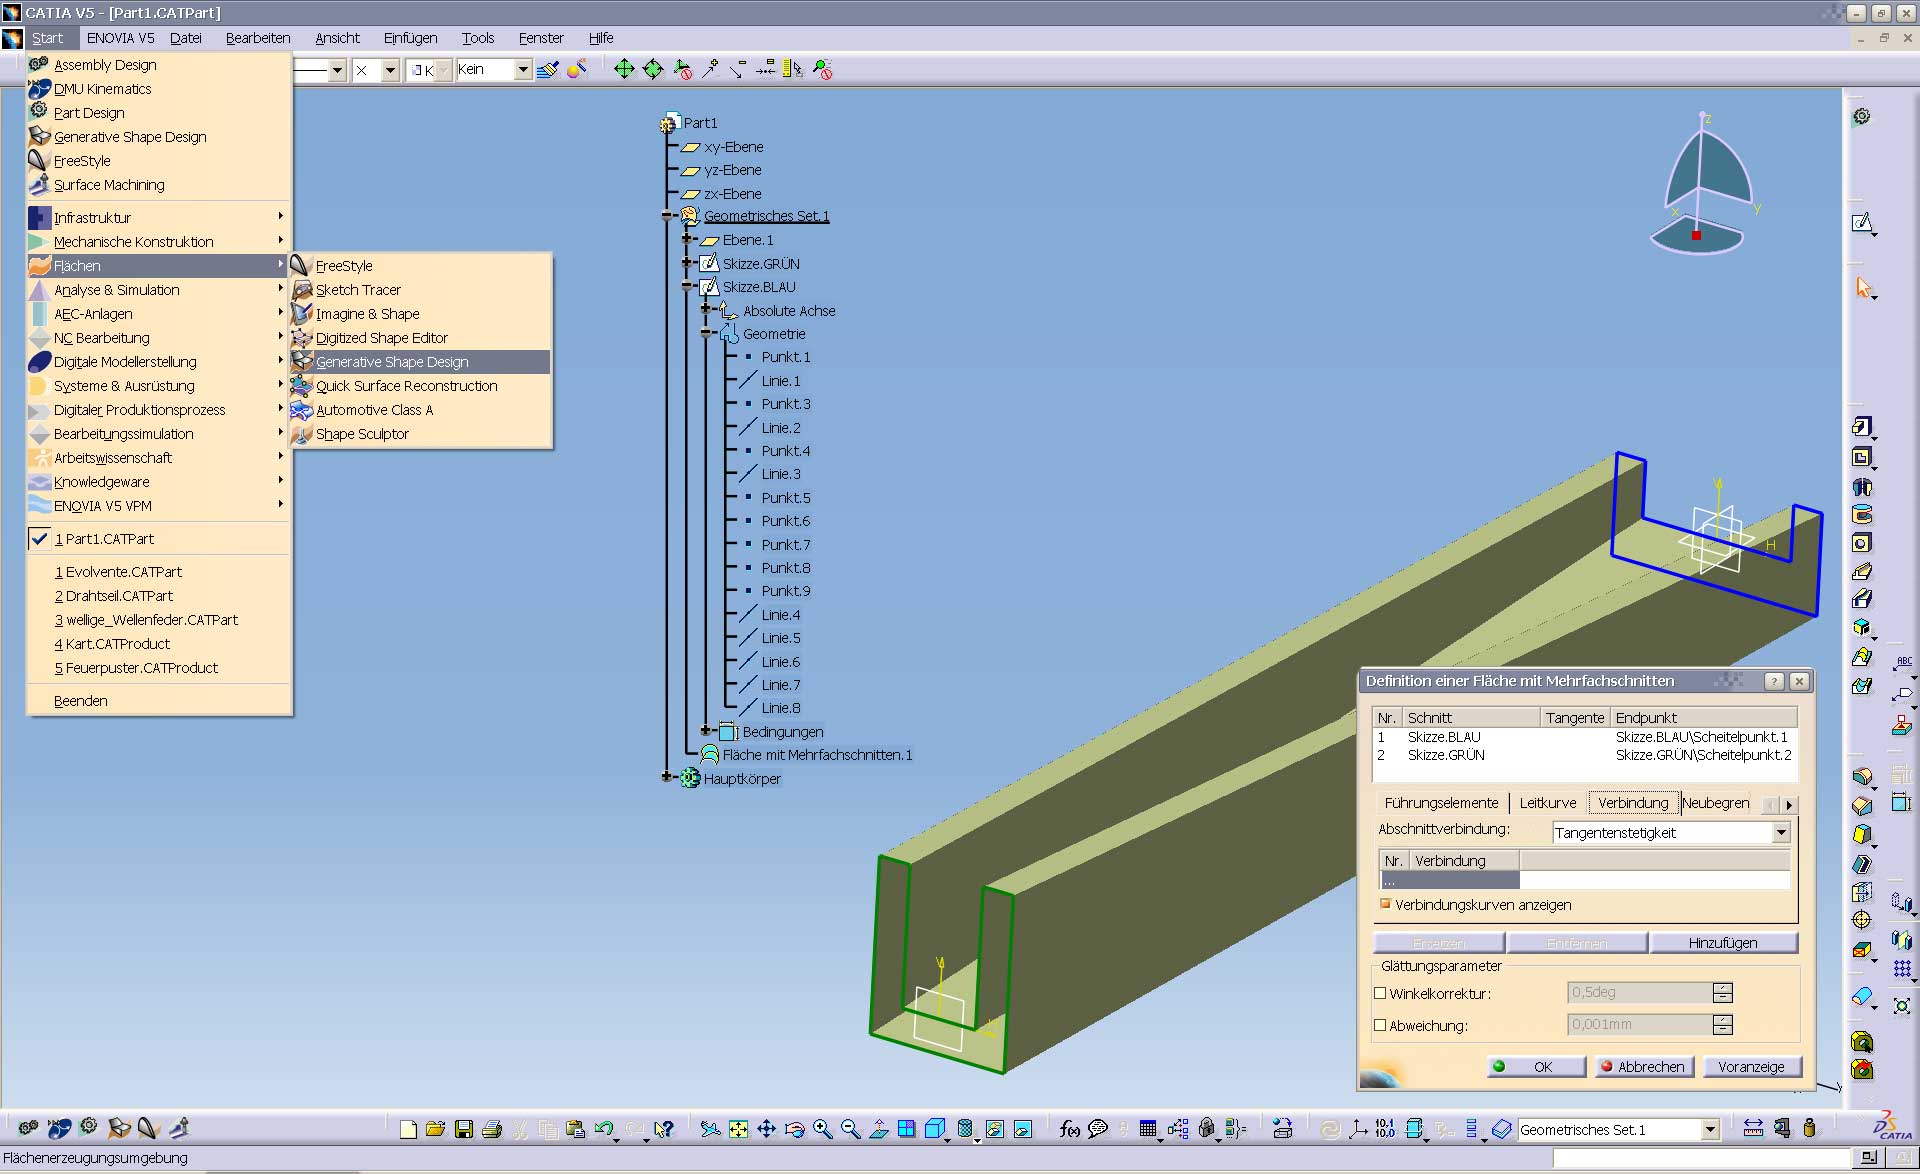This screenshot has width=1920, height=1174.
Task: Select the Pan arrows icon
Action: [766, 1129]
